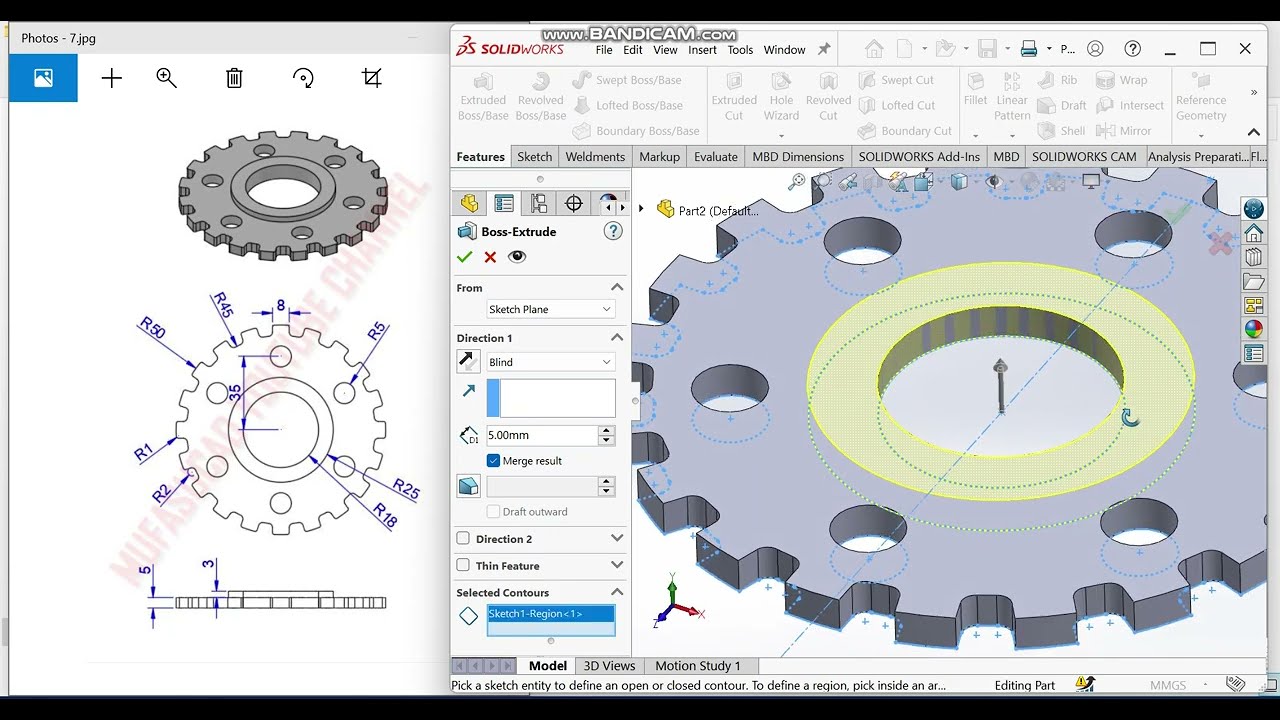Expand Thin Feature section chevron
Screen dimensions: 1280x720
[617, 566]
